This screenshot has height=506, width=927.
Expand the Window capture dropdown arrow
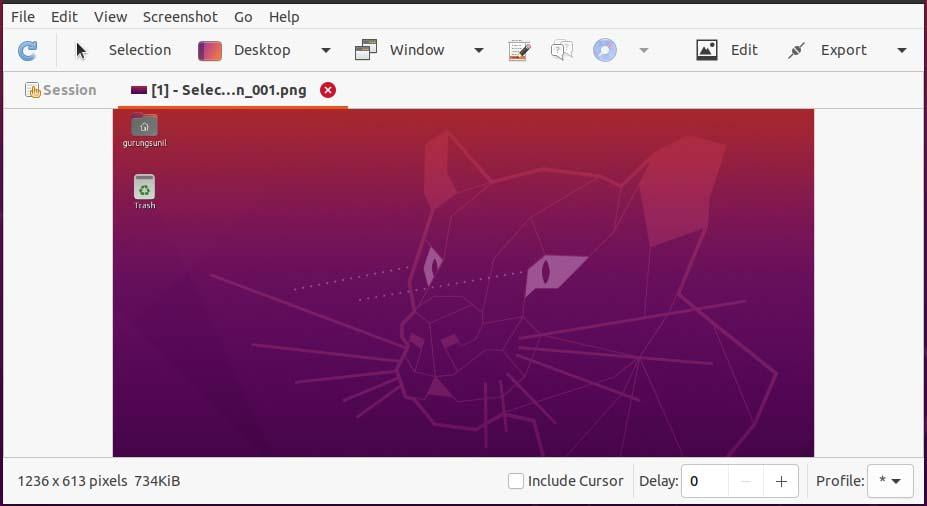tap(479, 51)
